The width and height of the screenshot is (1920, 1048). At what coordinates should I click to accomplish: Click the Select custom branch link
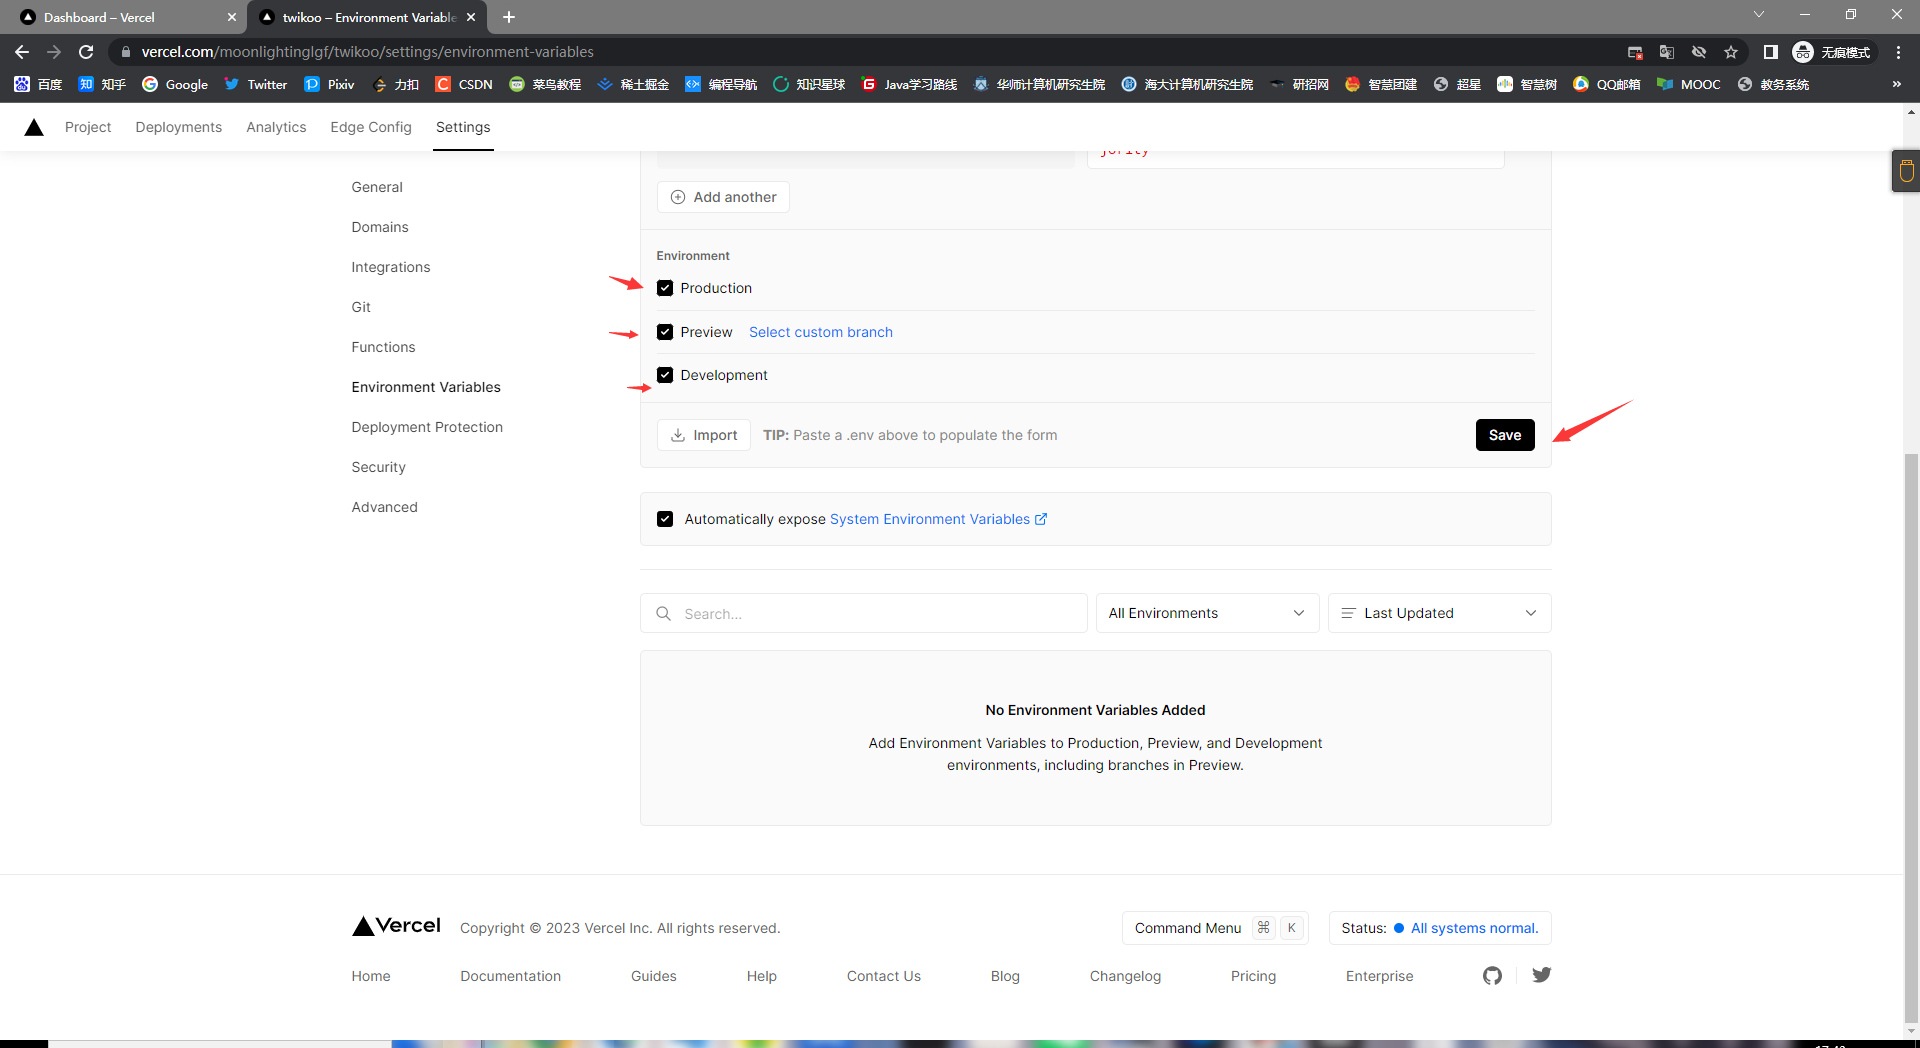pyautogui.click(x=820, y=332)
